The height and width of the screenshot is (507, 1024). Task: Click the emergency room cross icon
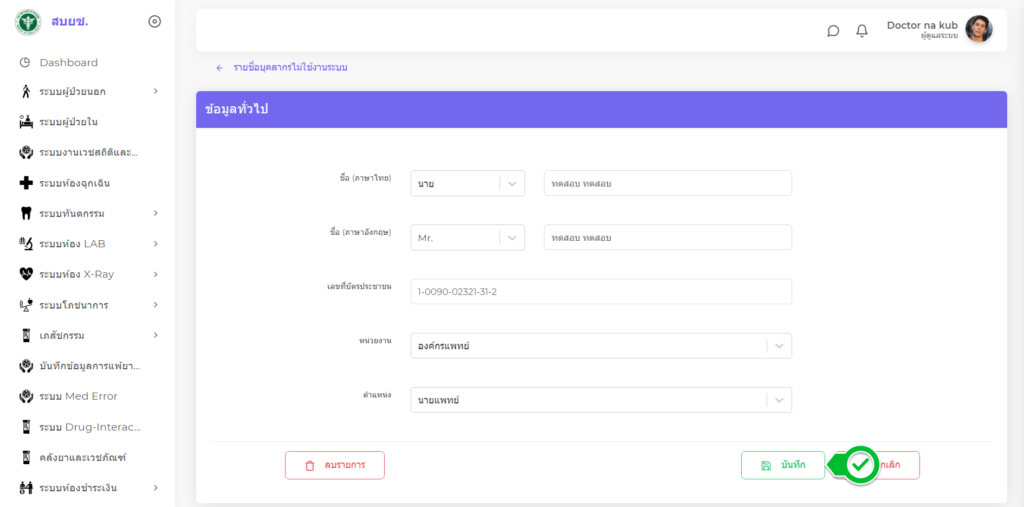tap(26, 183)
